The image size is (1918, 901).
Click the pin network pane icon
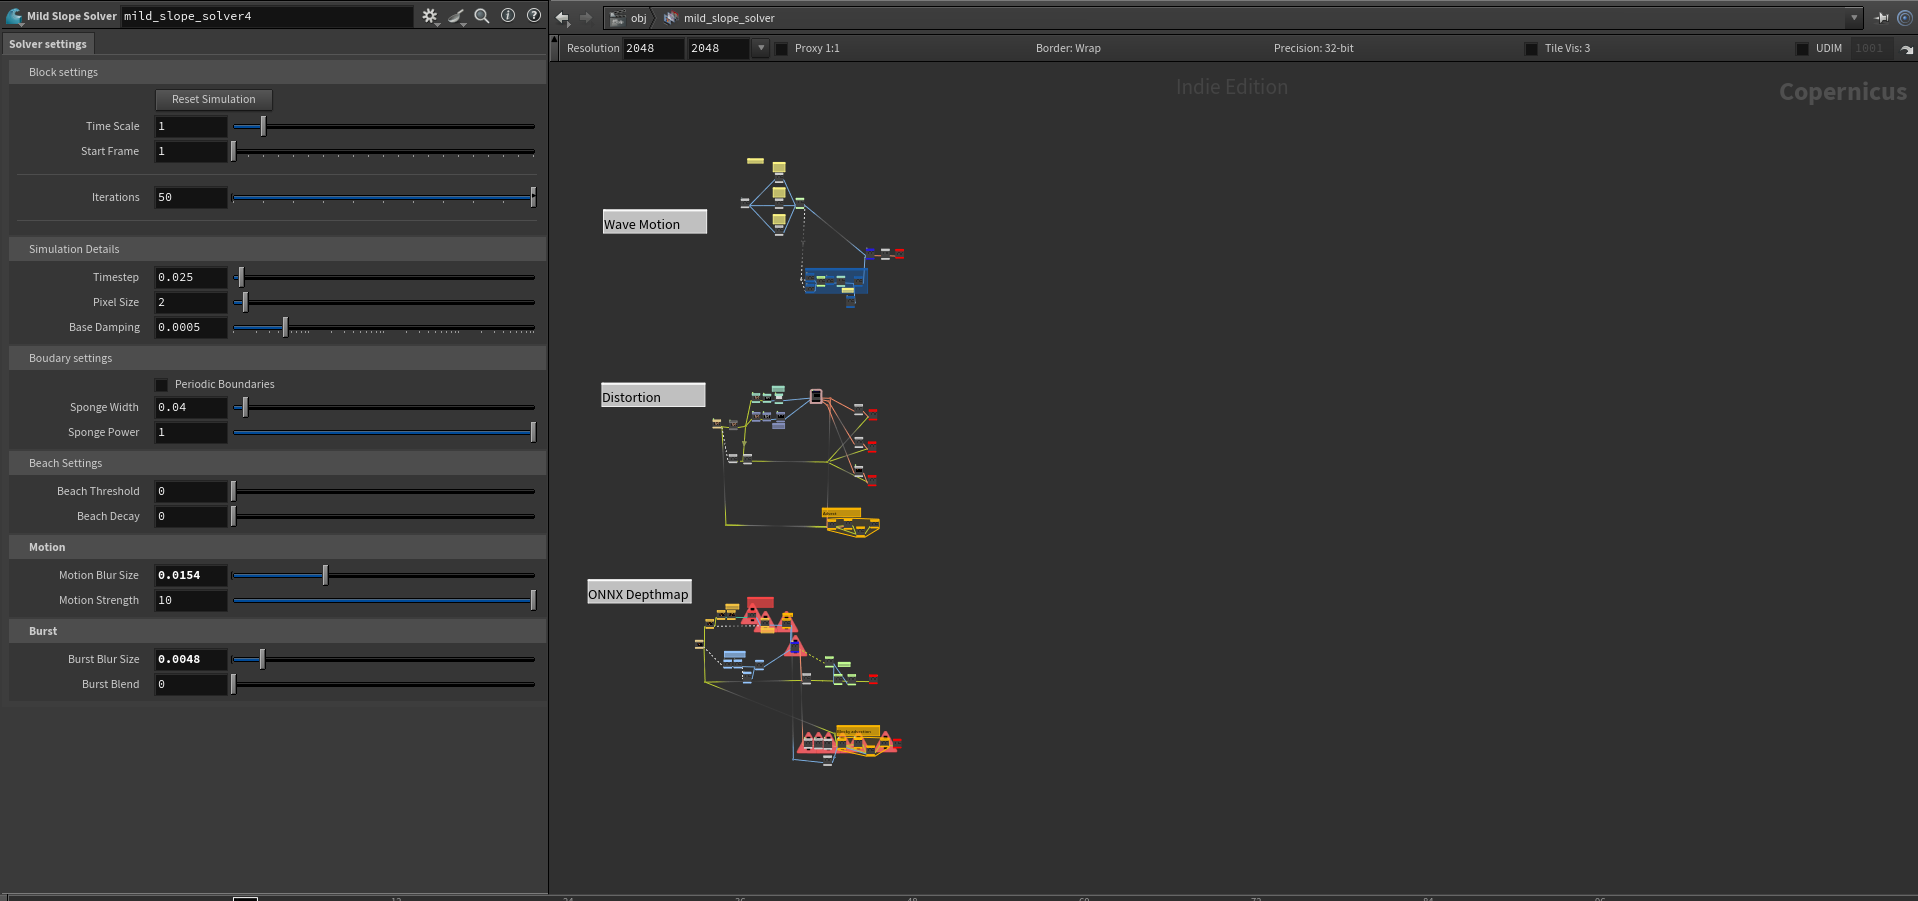point(1881,17)
